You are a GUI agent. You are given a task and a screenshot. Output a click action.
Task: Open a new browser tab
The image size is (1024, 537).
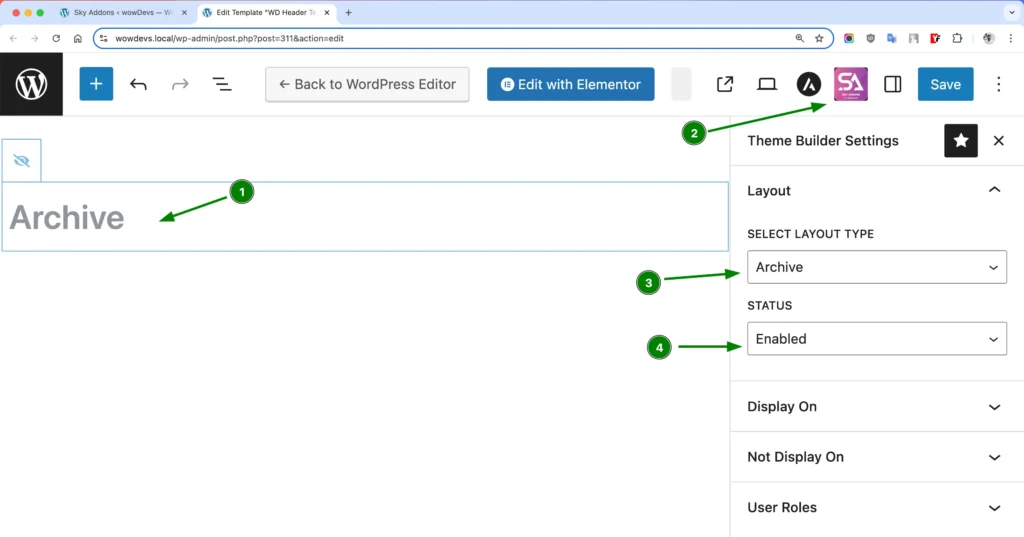pyautogui.click(x=348, y=12)
